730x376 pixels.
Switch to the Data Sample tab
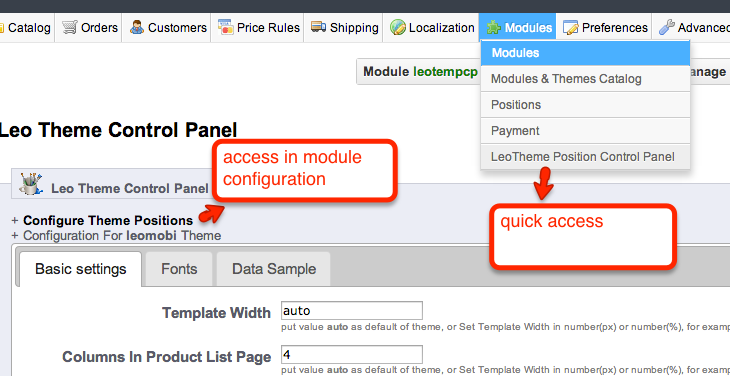click(x=274, y=269)
